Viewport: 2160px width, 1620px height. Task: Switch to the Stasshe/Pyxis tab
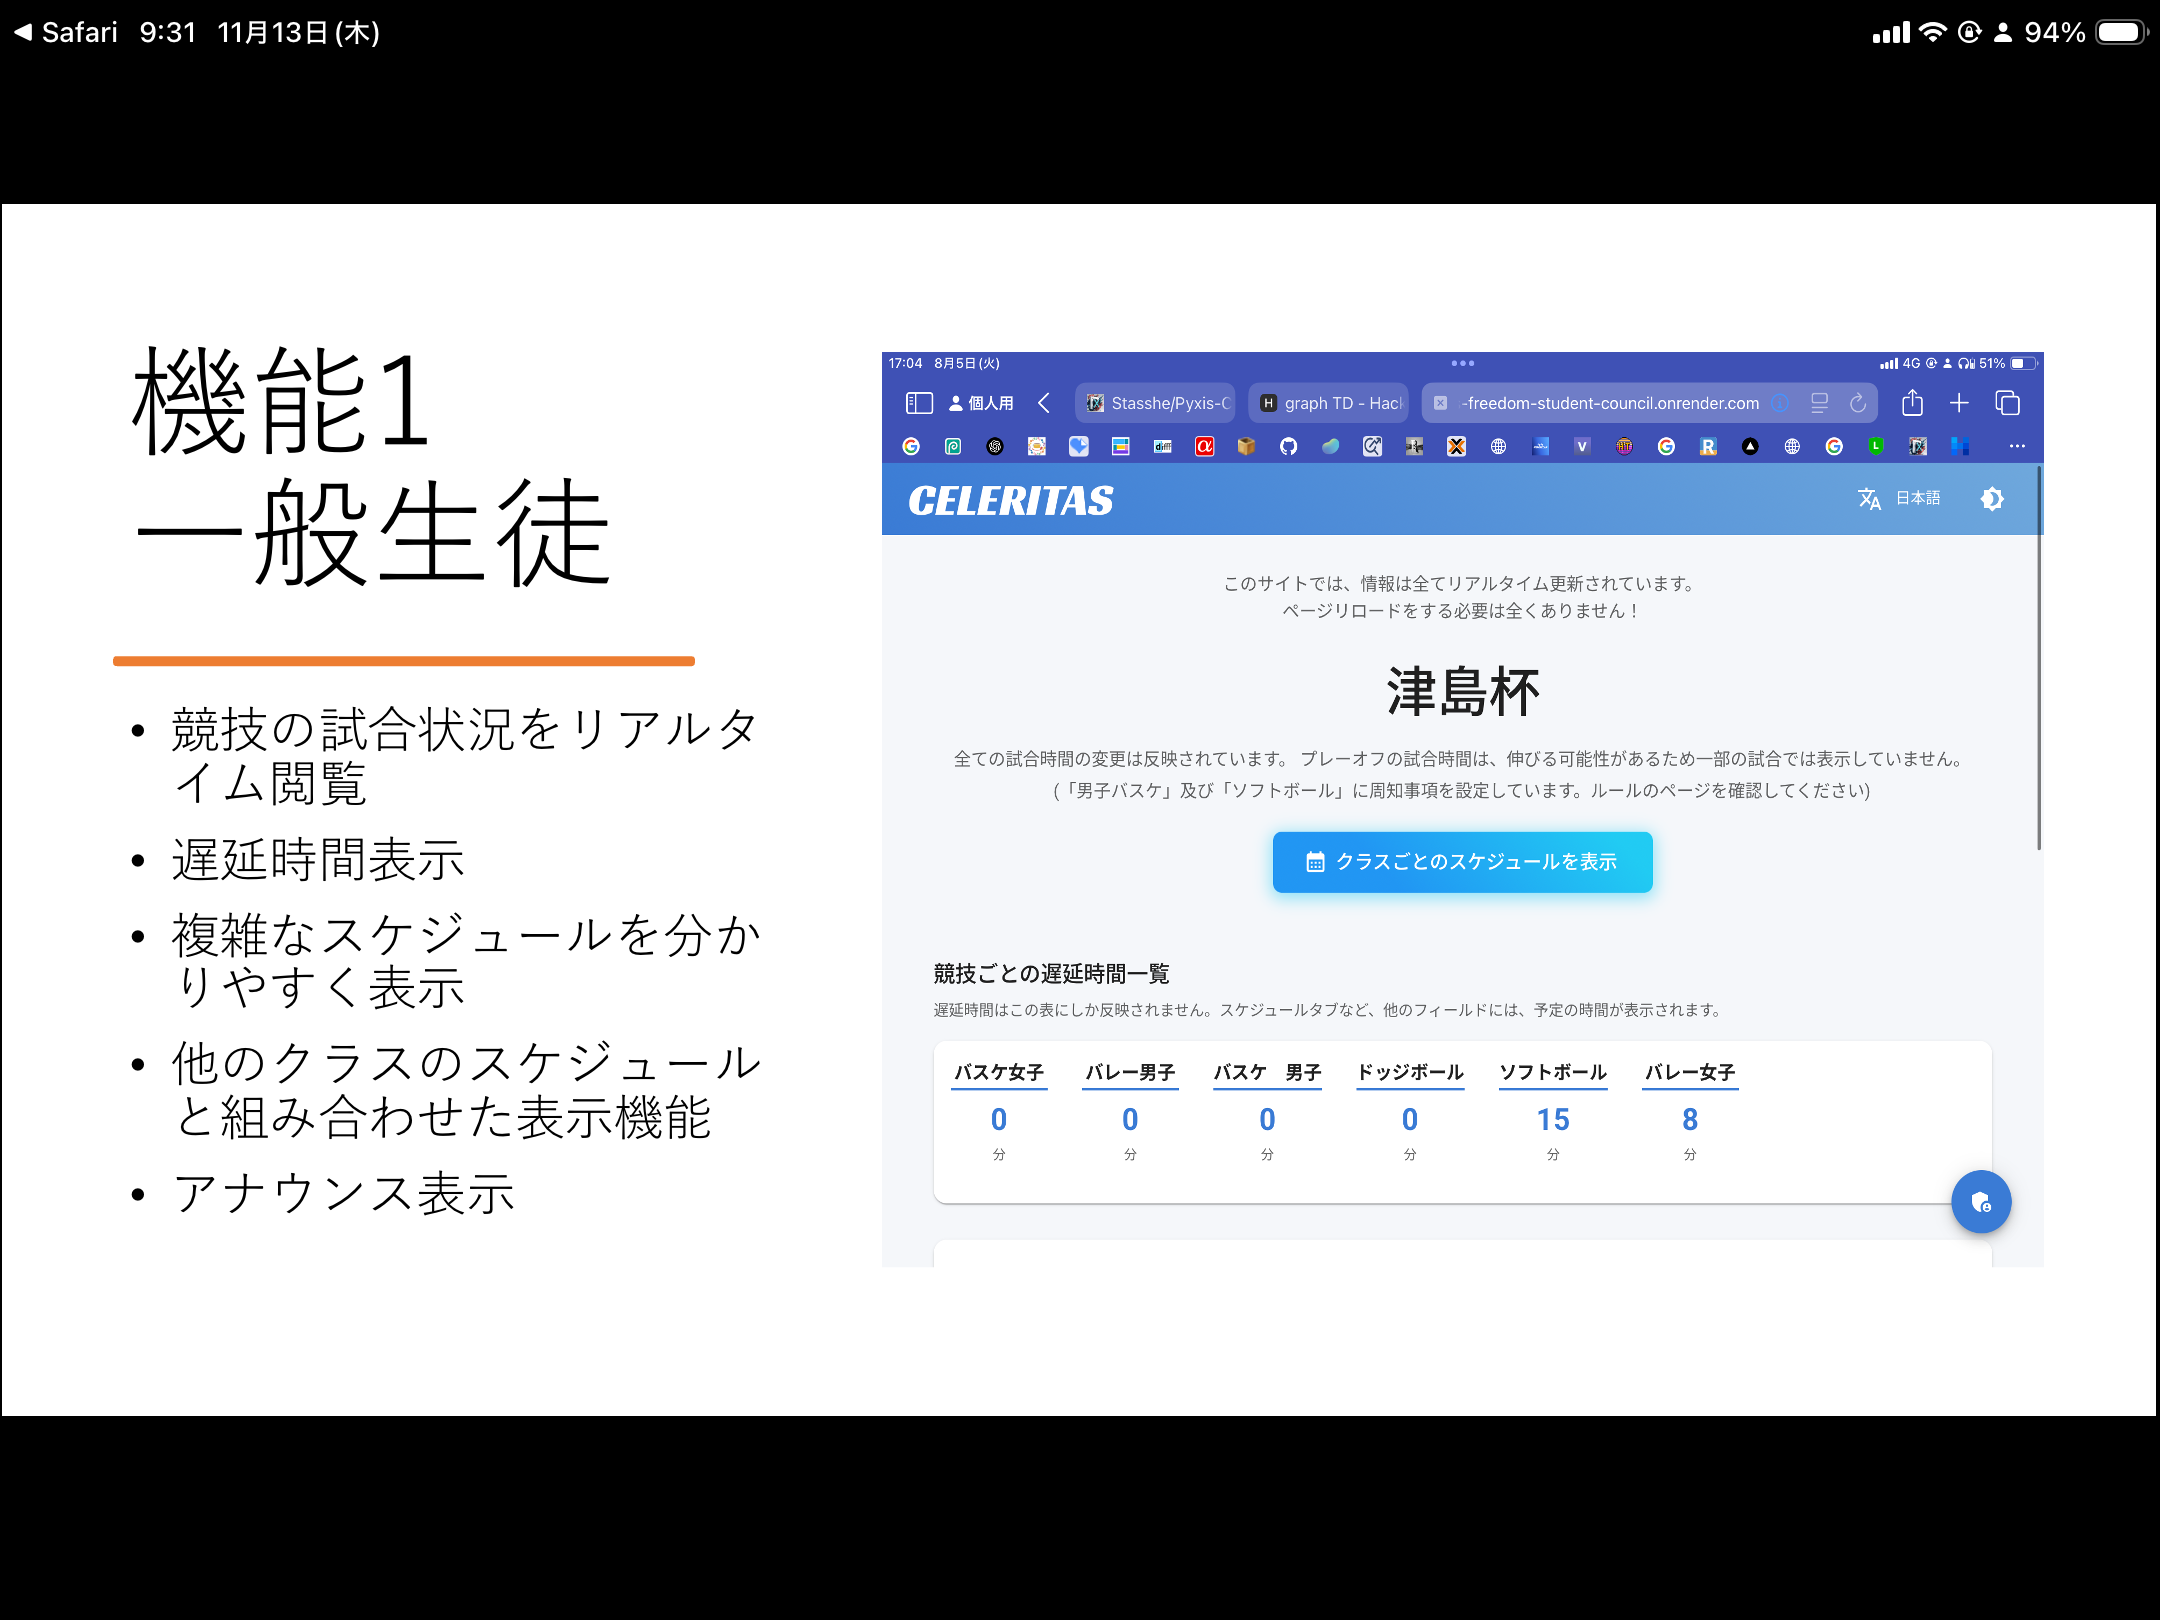click(1155, 403)
